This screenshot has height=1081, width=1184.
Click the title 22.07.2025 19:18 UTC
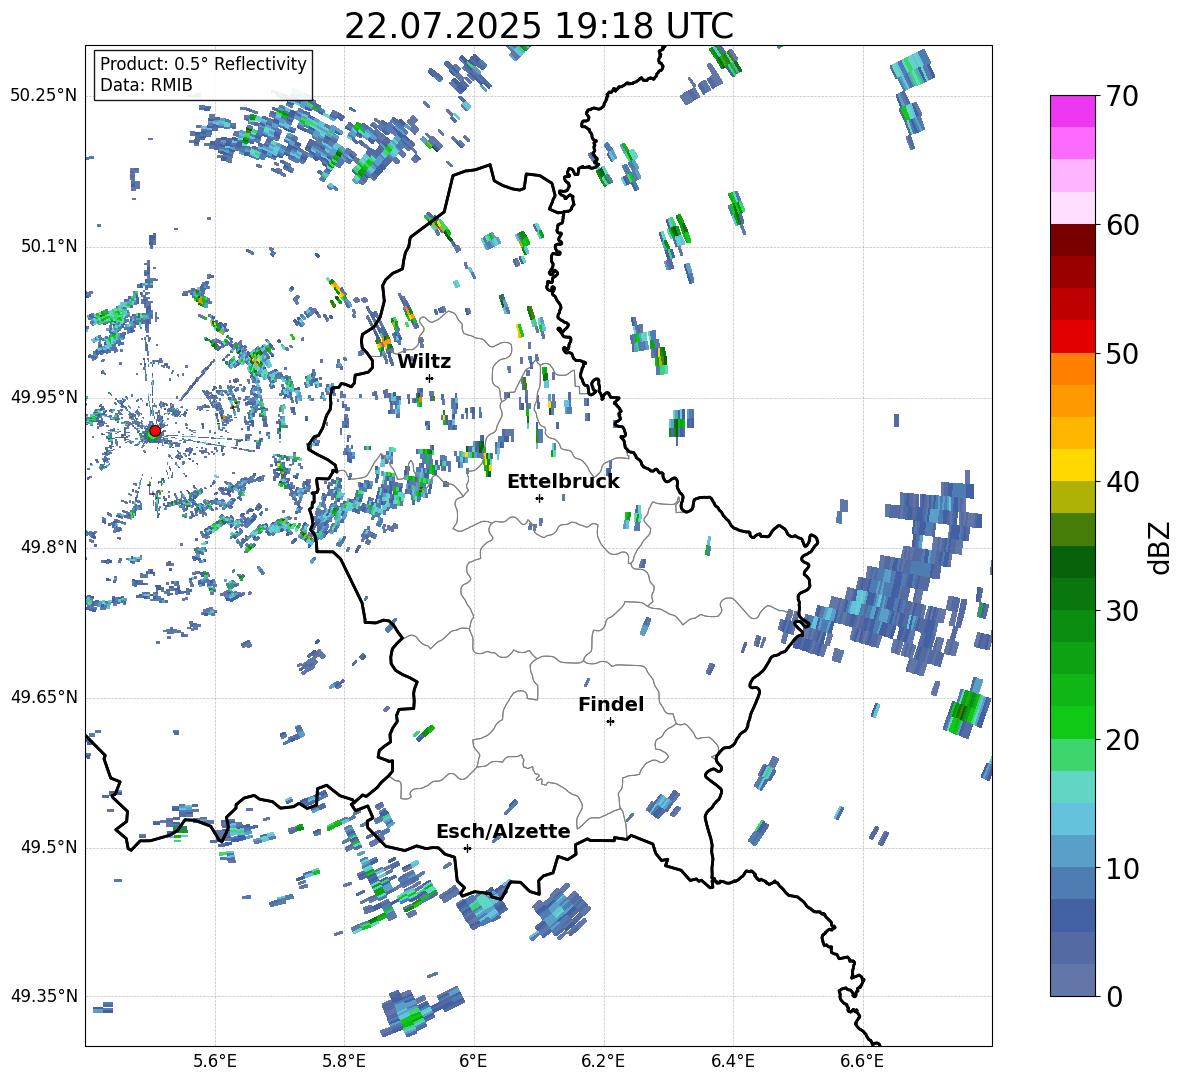click(539, 26)
